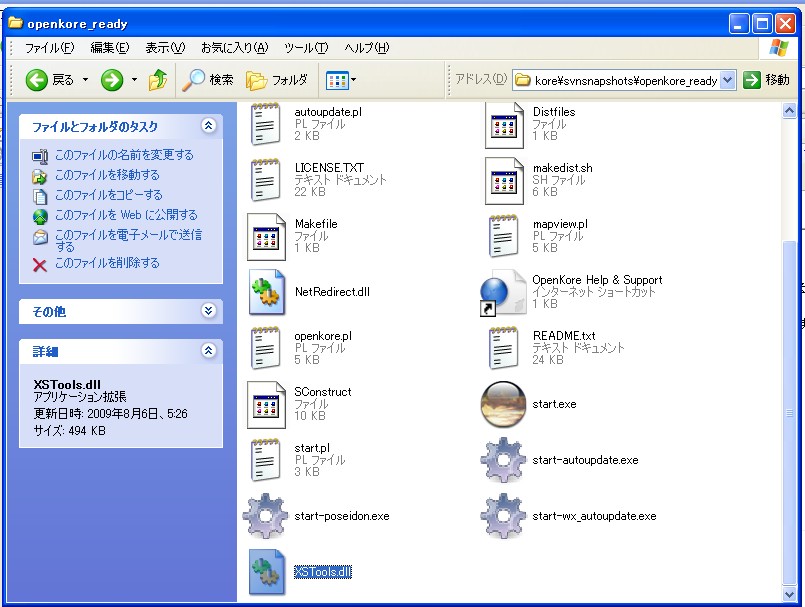Viewport: 805px width, 607px height.
Task: Toggle the Folders (フォルダ) pane button
Action: [x=277, y=80]
